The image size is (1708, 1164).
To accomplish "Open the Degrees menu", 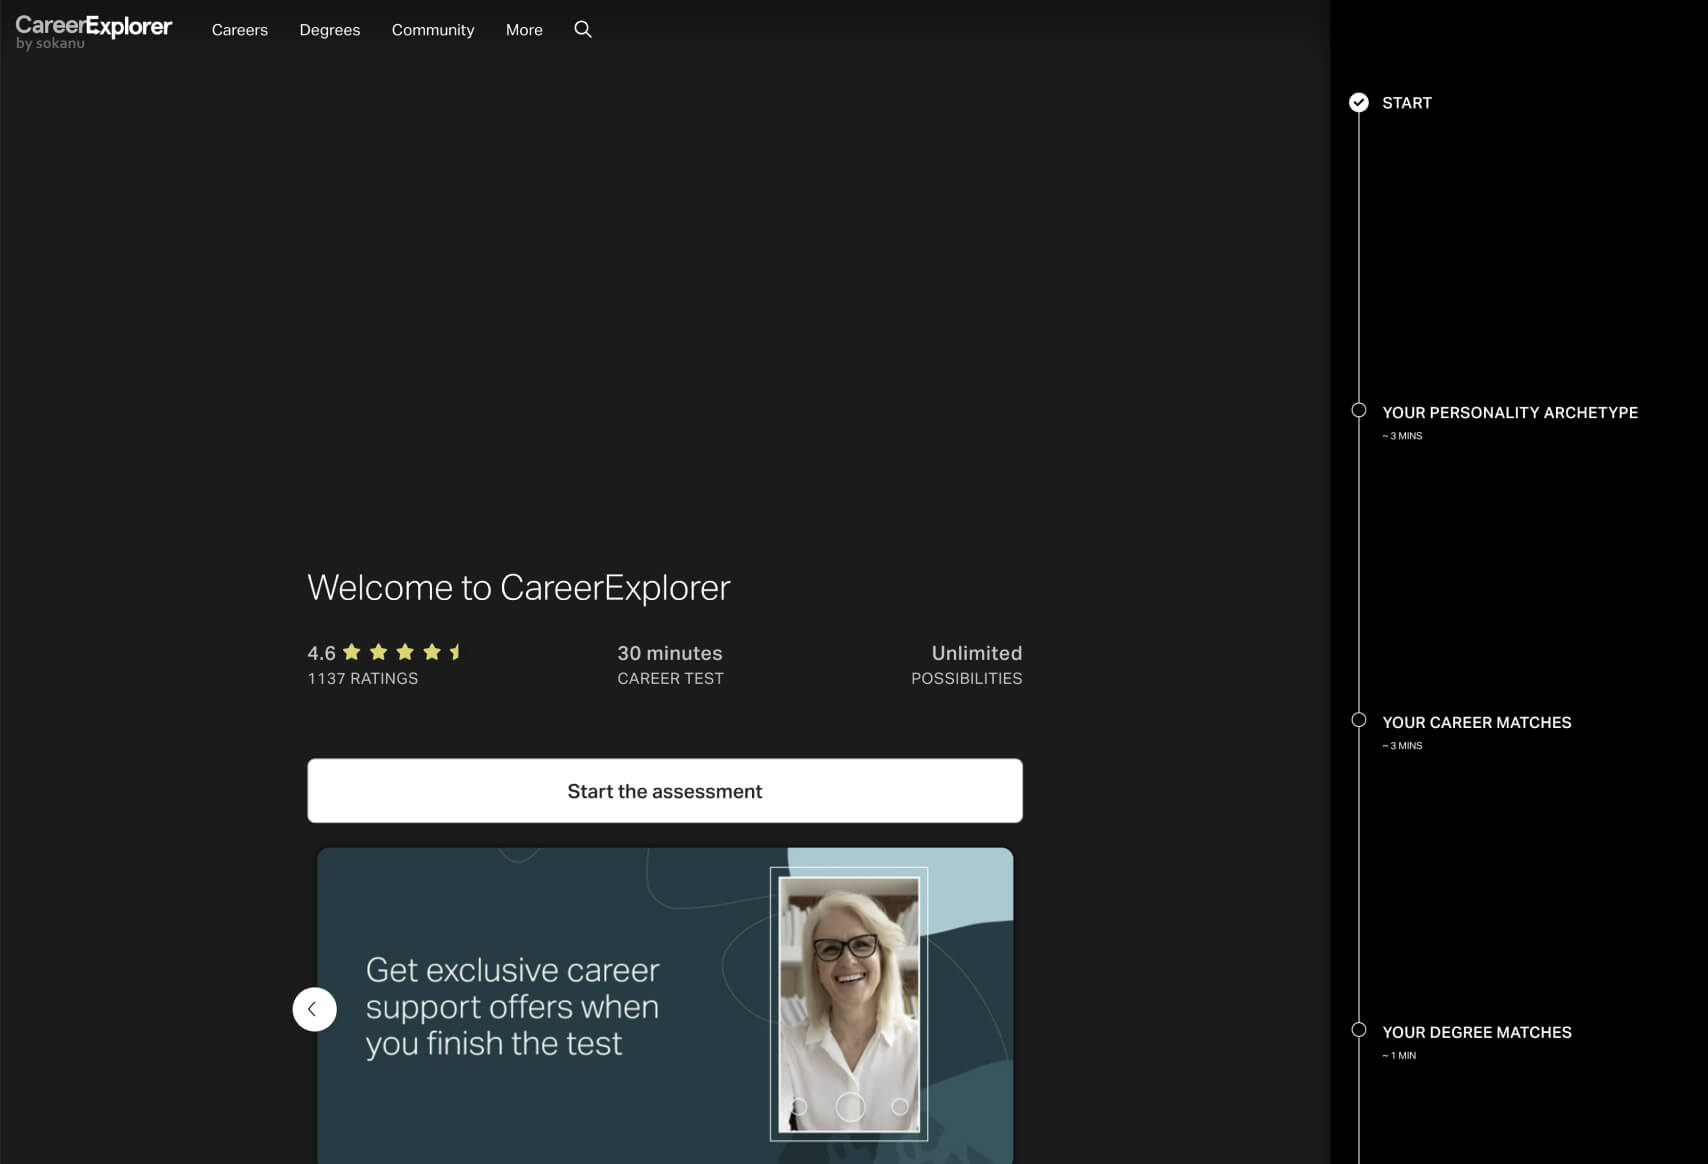I will [x=330, y=30].
